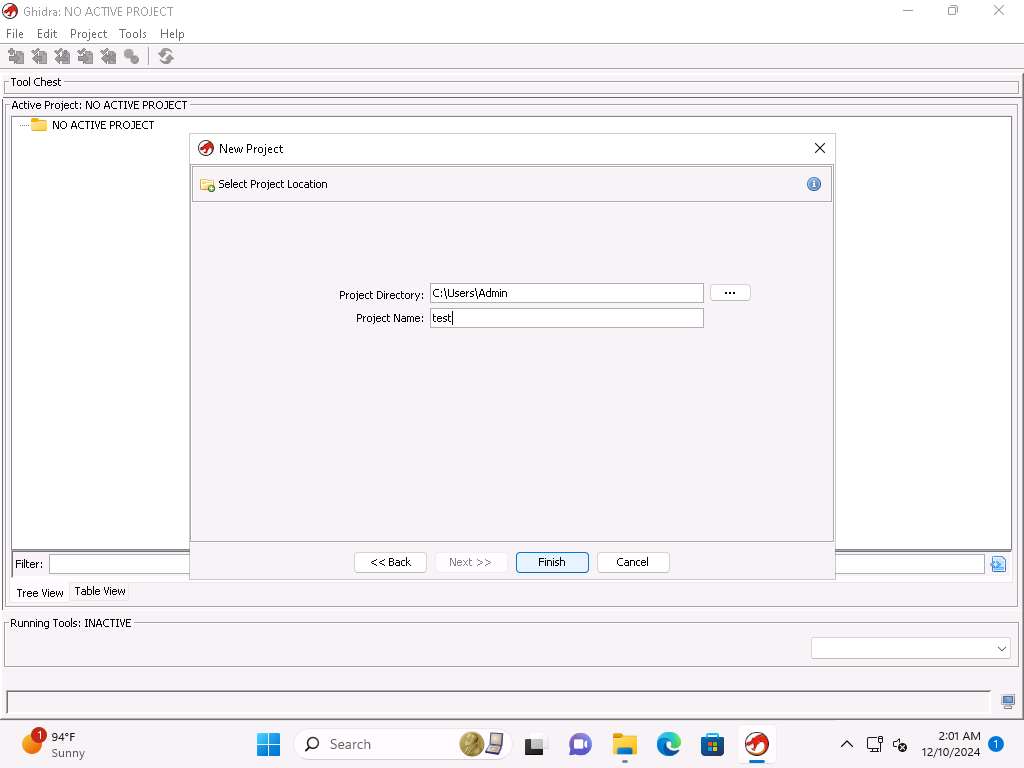This screenshot has height=768, width=1024.
Task: Open File Explorer from the taskbar
Action: point(624,744)
